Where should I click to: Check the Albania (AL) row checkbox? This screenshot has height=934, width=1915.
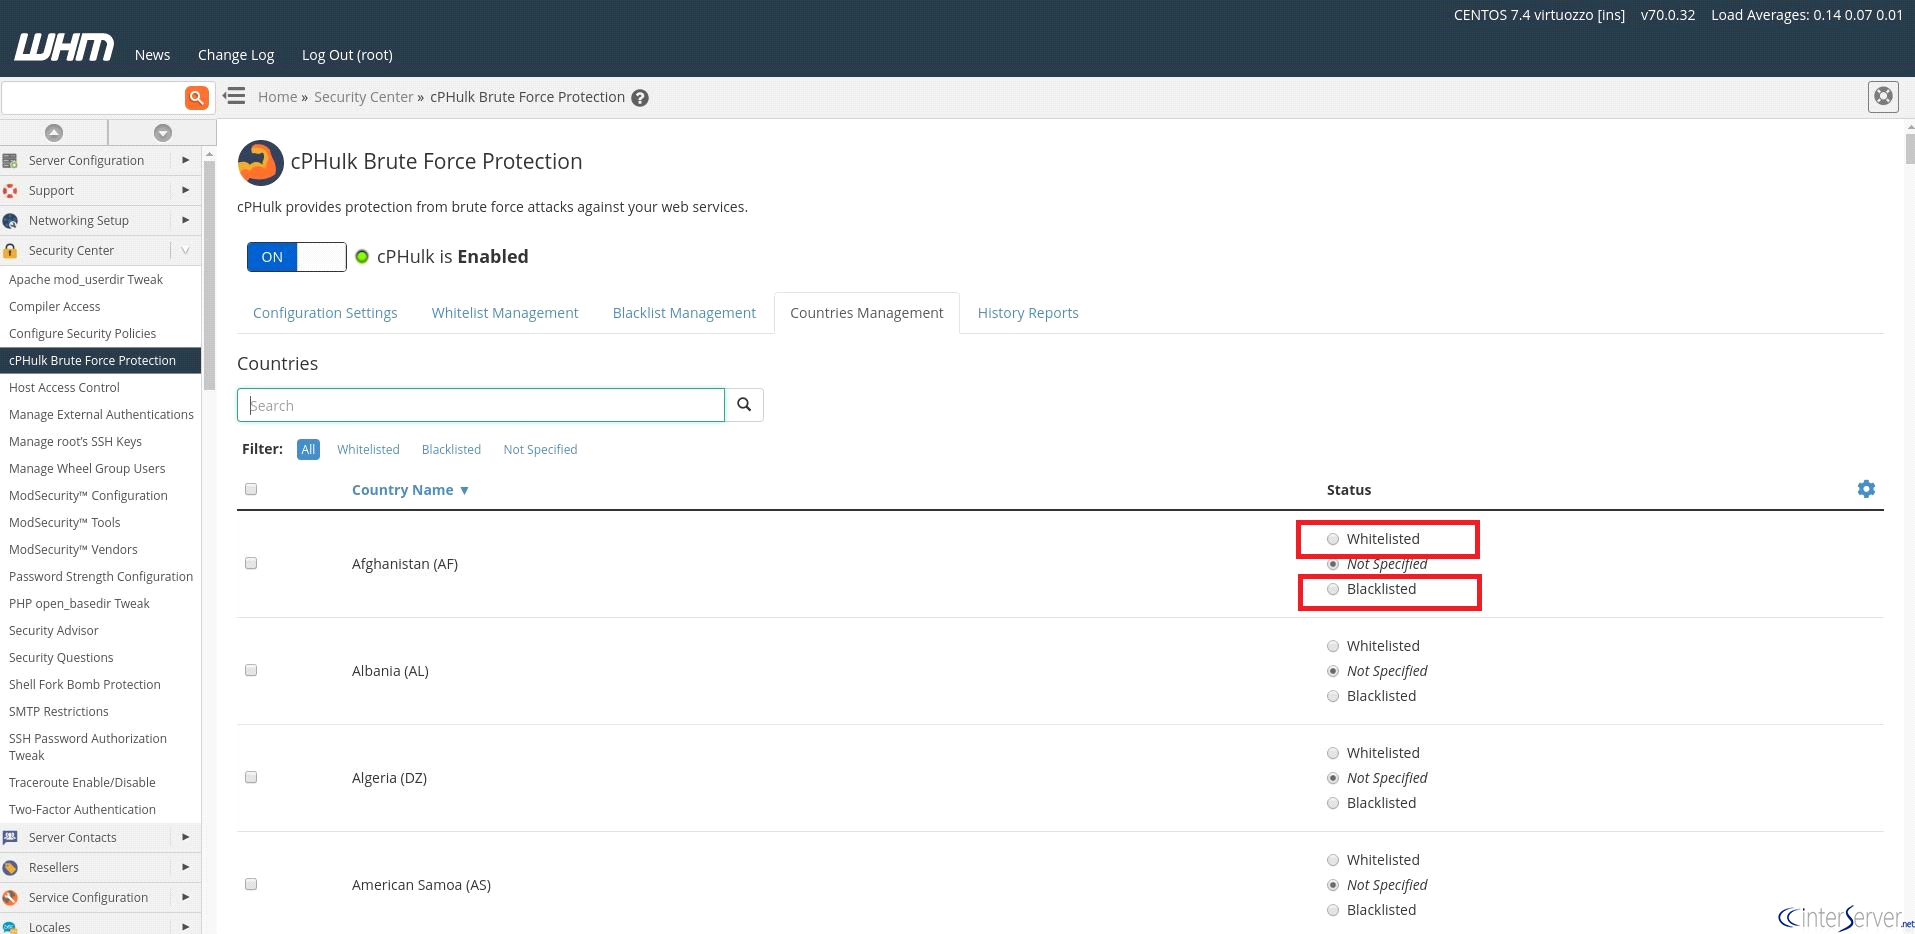pos(251,670)
